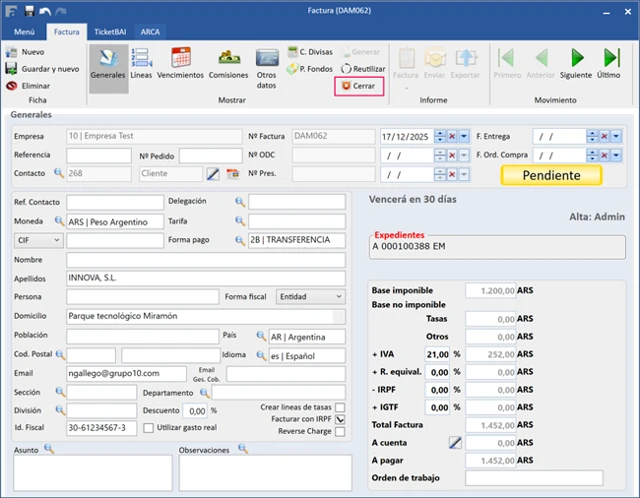Screen dimensions: 640x498
Task: Open the ARCA tab
Action: click(x=150, y=32)
